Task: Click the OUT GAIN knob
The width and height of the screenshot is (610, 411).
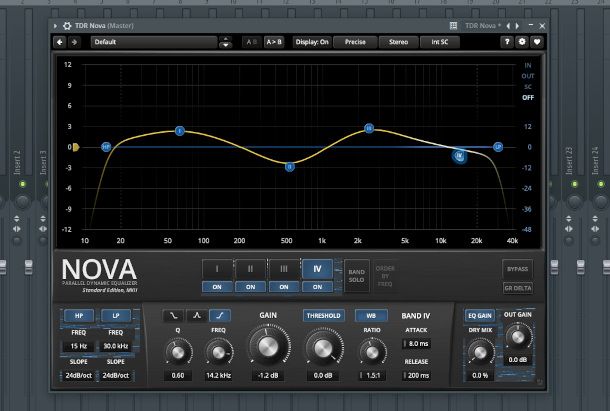Action: pos(518,337)
